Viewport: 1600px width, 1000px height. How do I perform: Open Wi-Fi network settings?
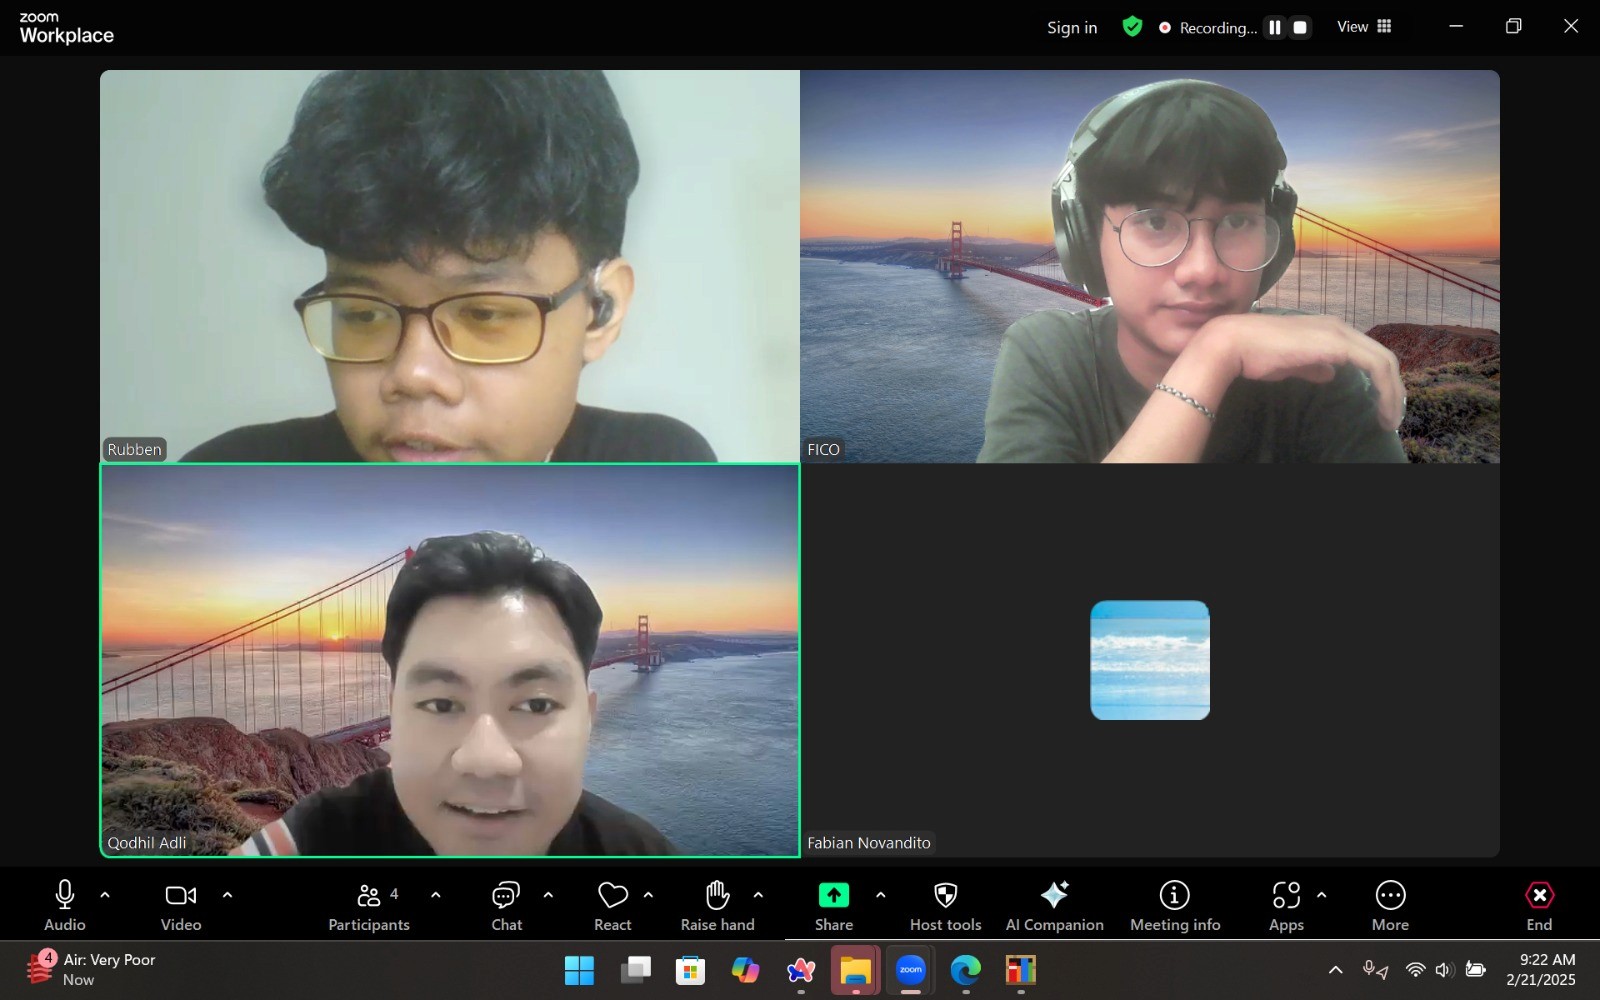pyautogui.click(x=1415, y=970)
